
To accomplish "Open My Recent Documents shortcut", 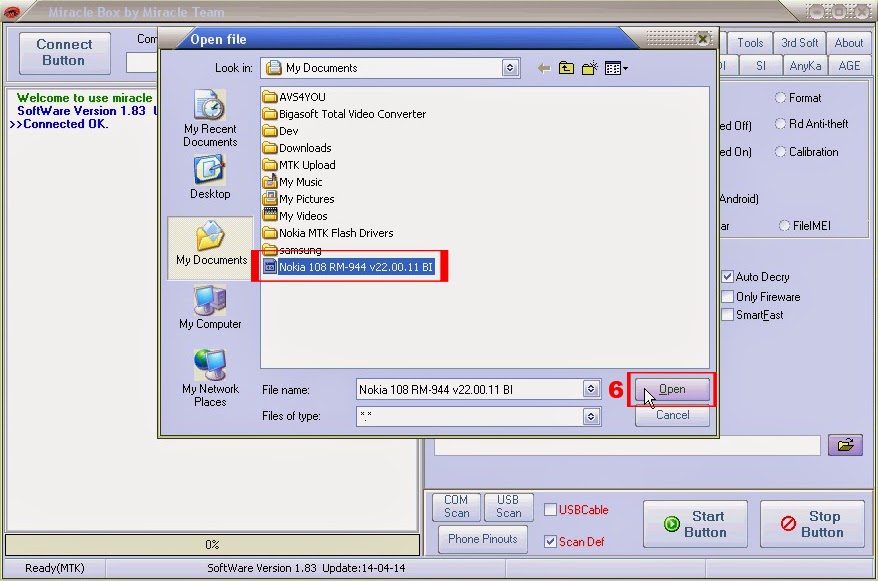I will pos(210,119).
